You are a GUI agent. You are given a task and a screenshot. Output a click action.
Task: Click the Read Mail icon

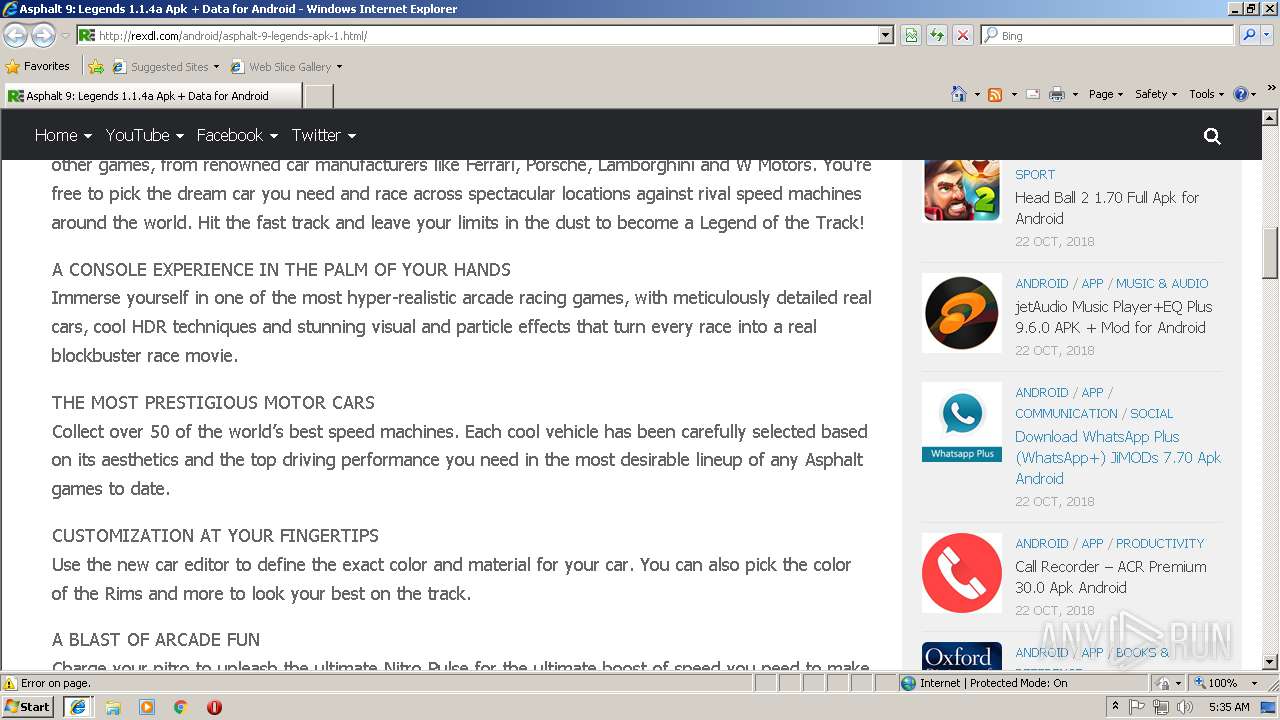[1033, 94]
